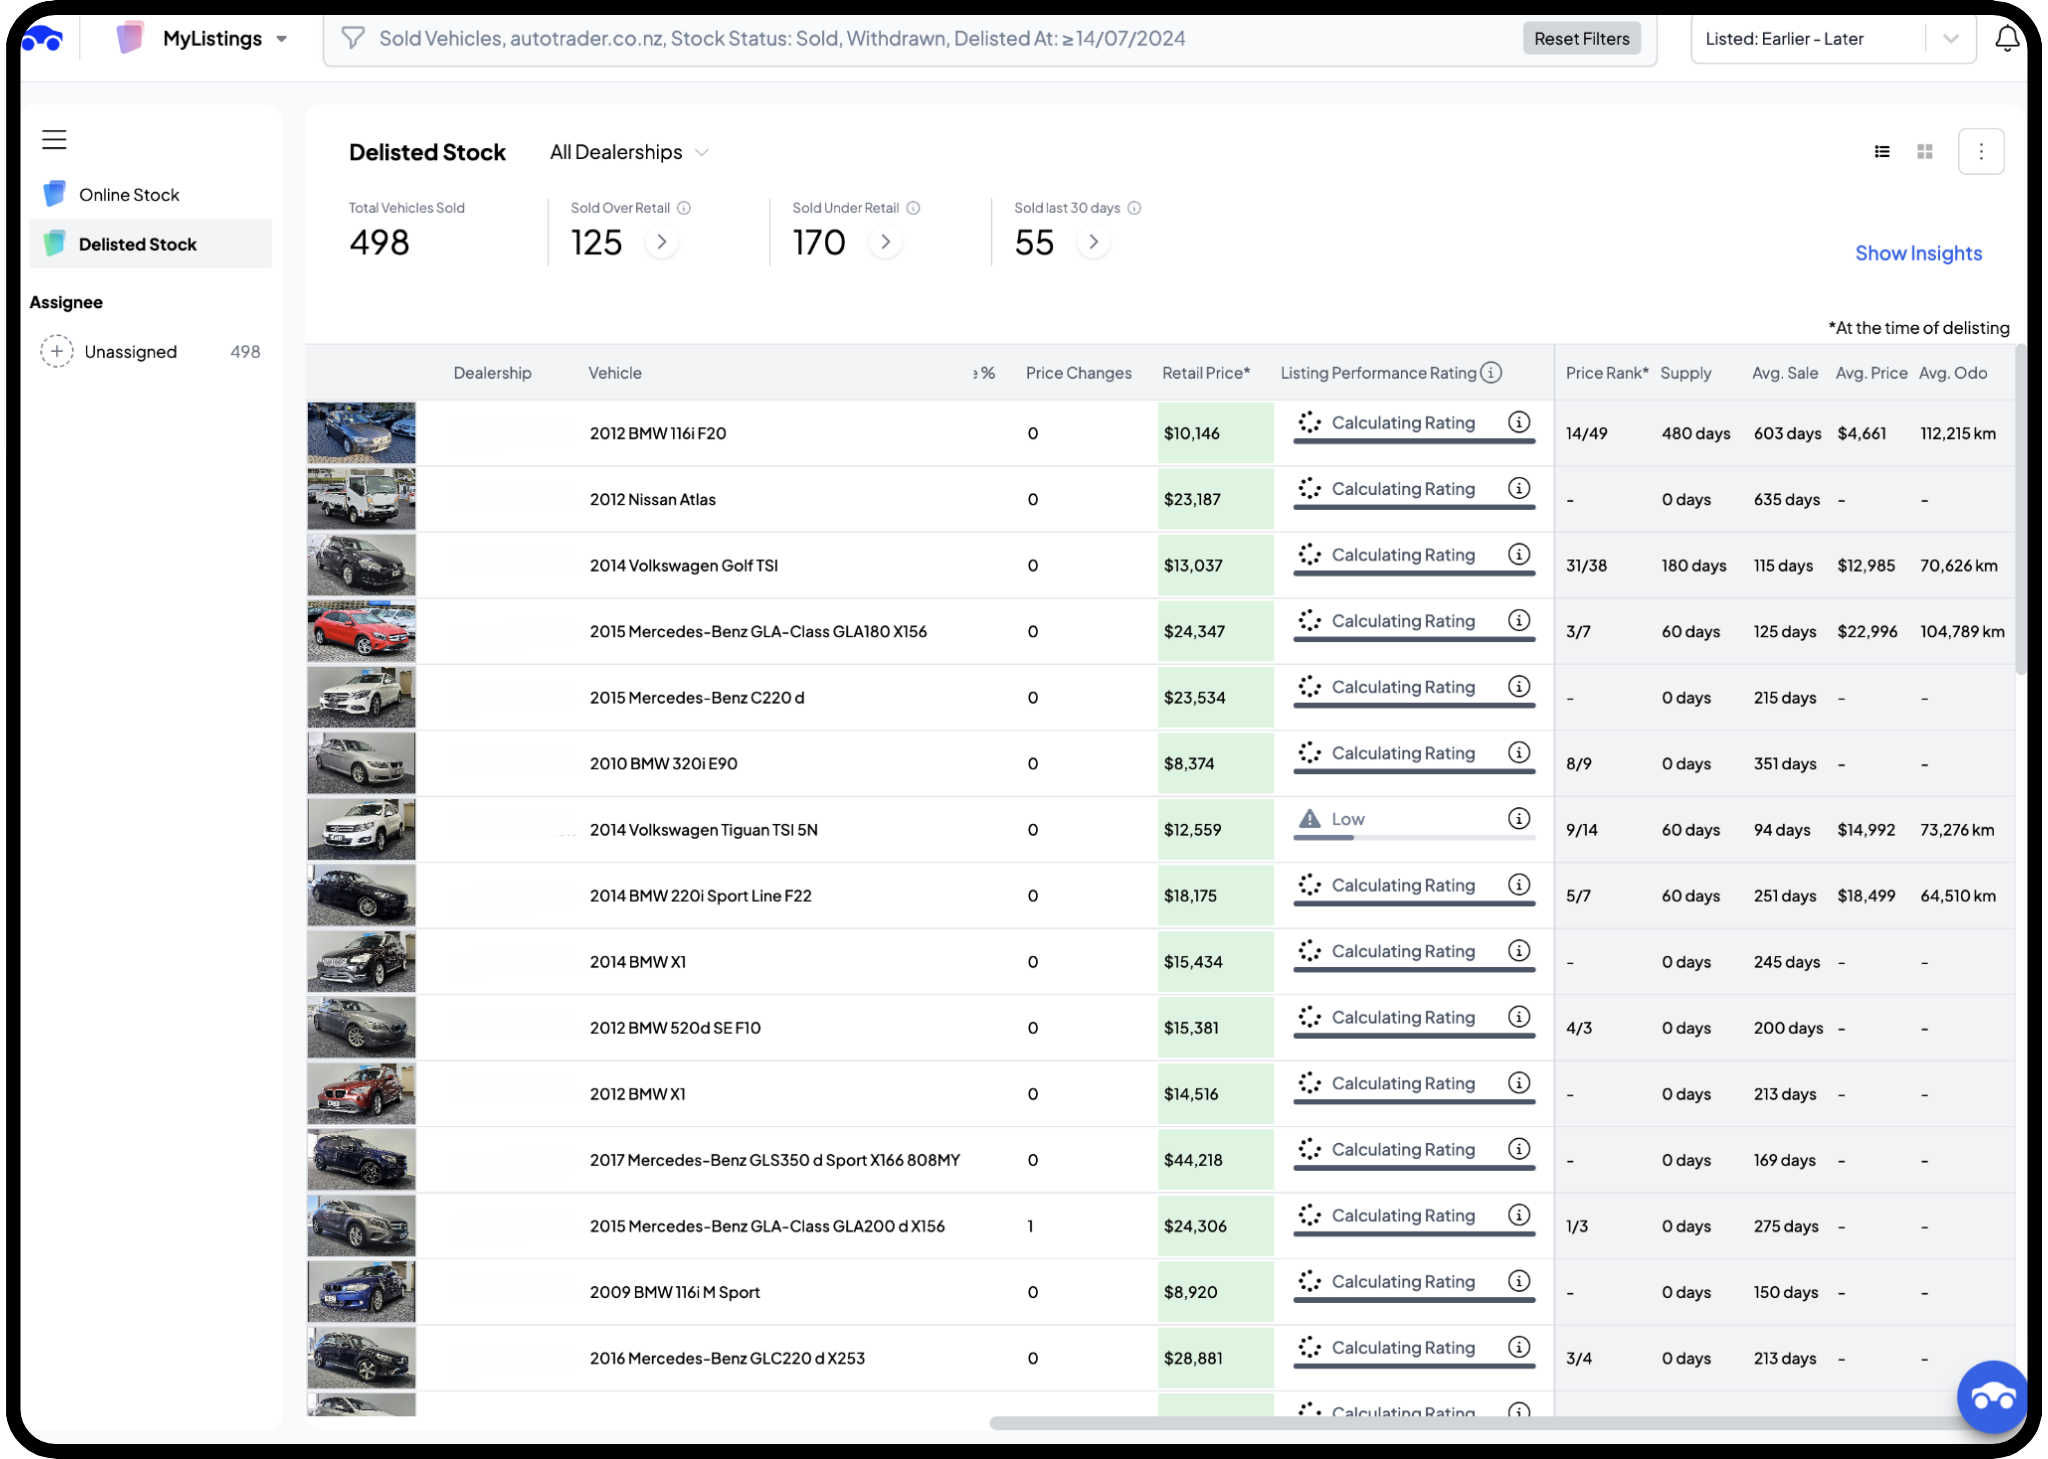This screenshot has width=2048, height=1459.
Task: Add an assignee with plus circle
Action: (57, 352)
